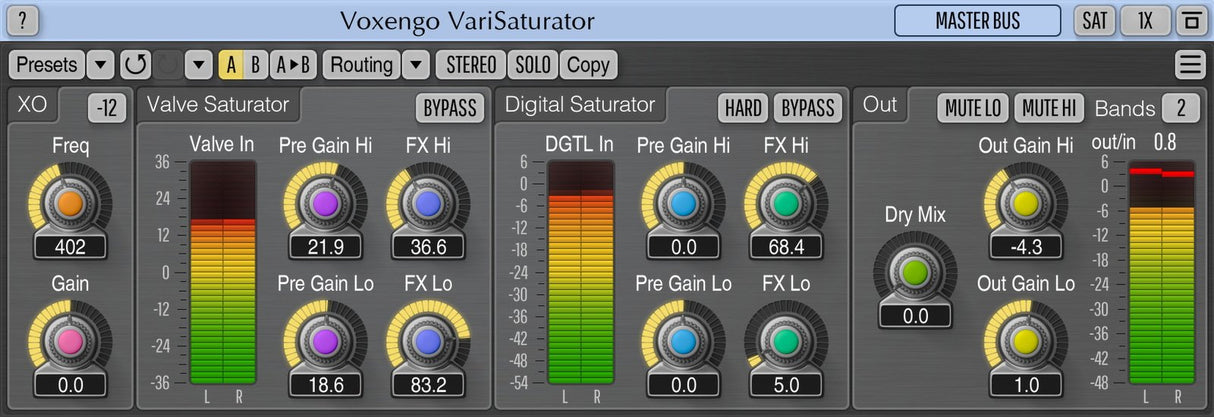Click the SOLO button

tap(533, 65)
